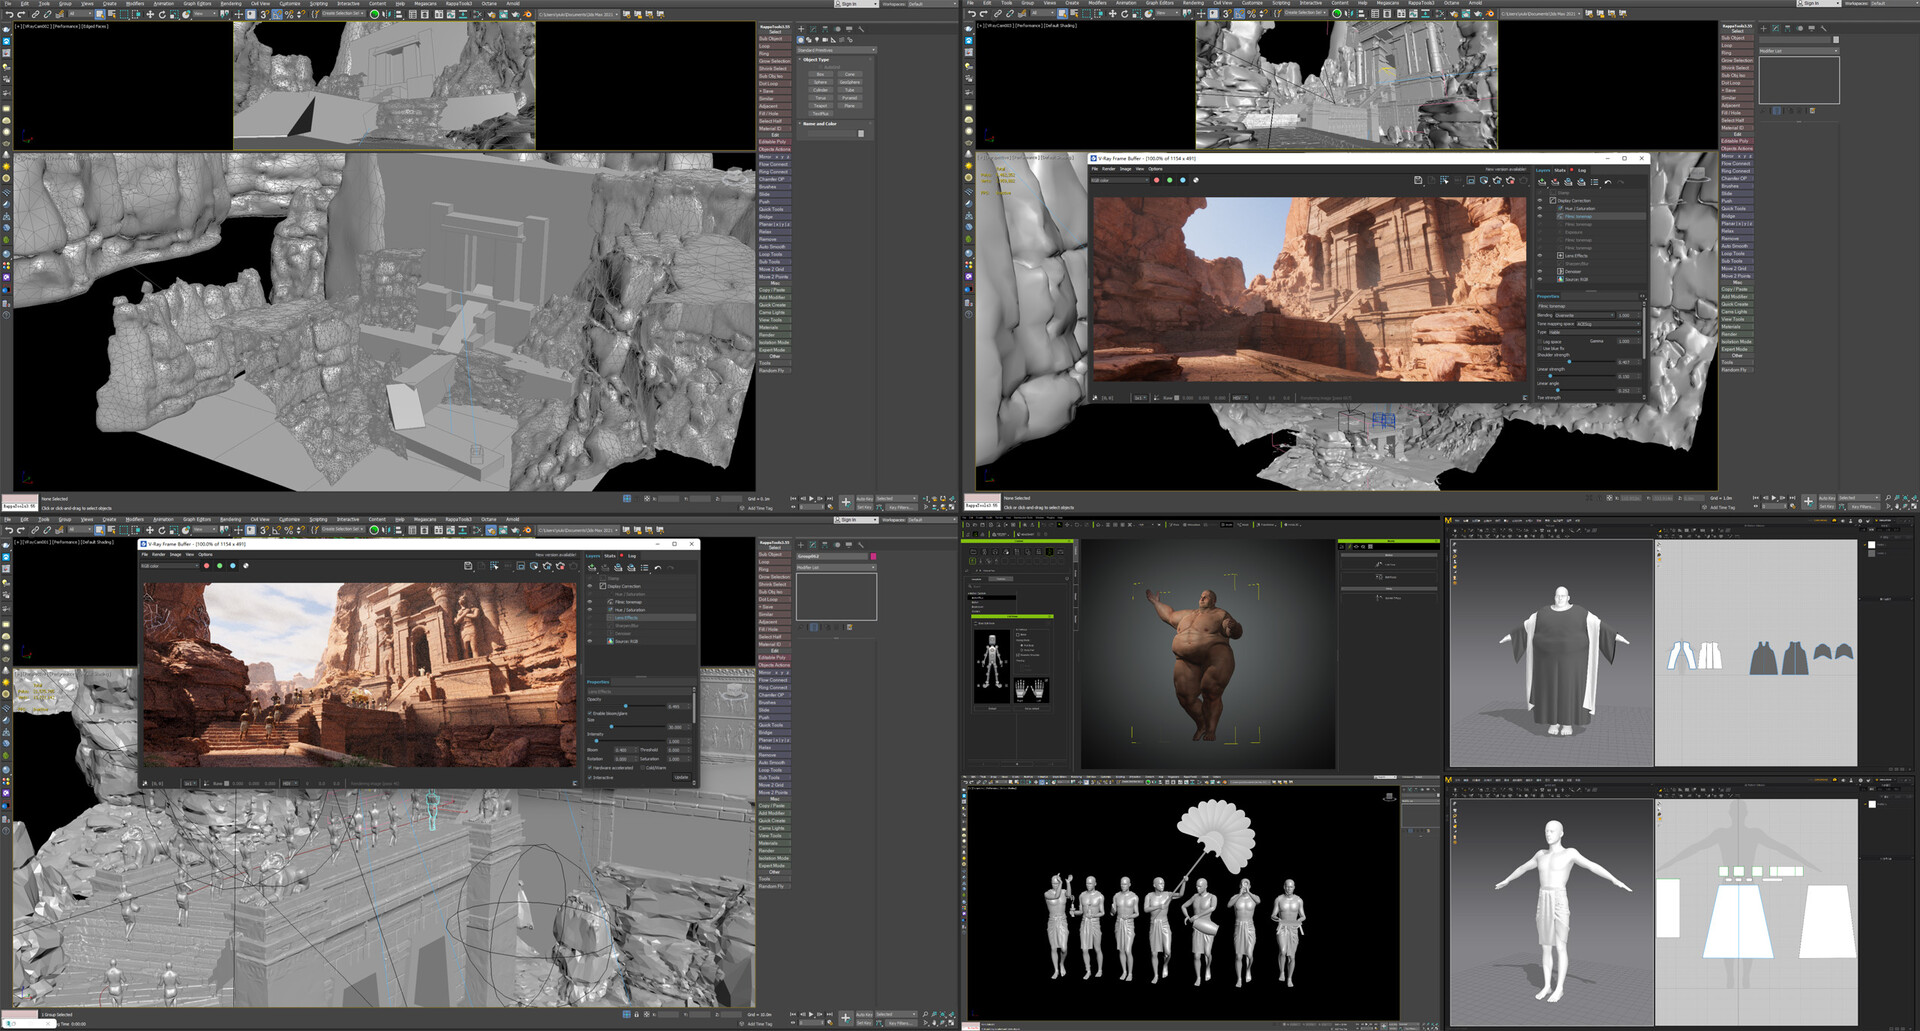Open Tone mapping space ACEScg dropdown
This screenshot has height=1031, width=1920.
(1608, 324)
